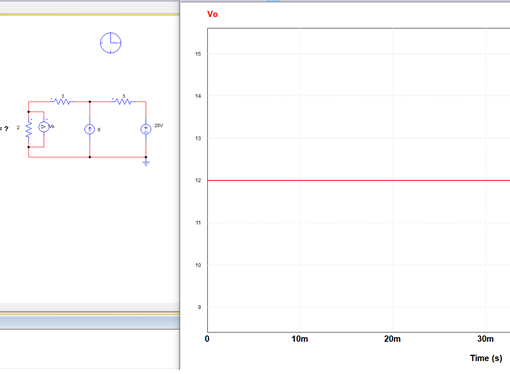Viewport: 510px width, 374px height.
Task: Click the 12 y-axis tick label
Action: point(198,180)
